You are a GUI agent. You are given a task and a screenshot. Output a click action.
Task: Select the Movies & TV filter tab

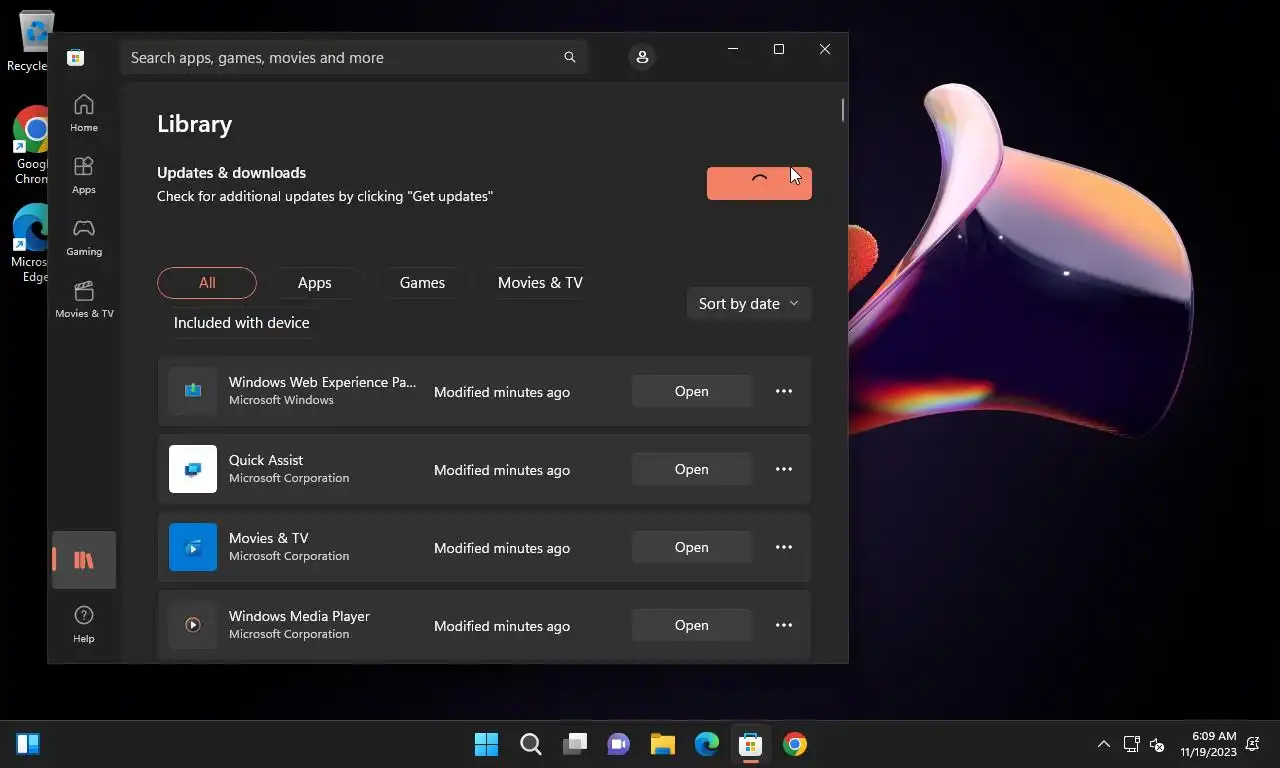click(540, 283)
